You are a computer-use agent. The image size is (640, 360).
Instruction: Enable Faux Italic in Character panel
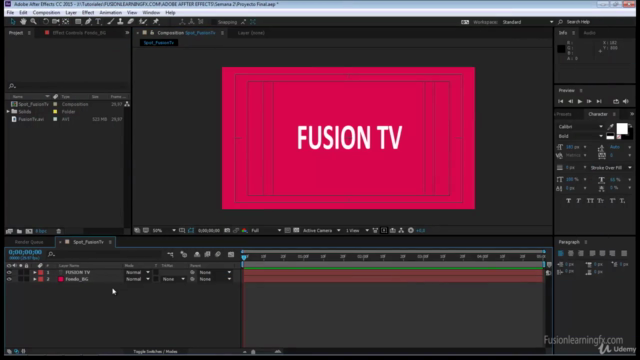(x=578, y=200)
